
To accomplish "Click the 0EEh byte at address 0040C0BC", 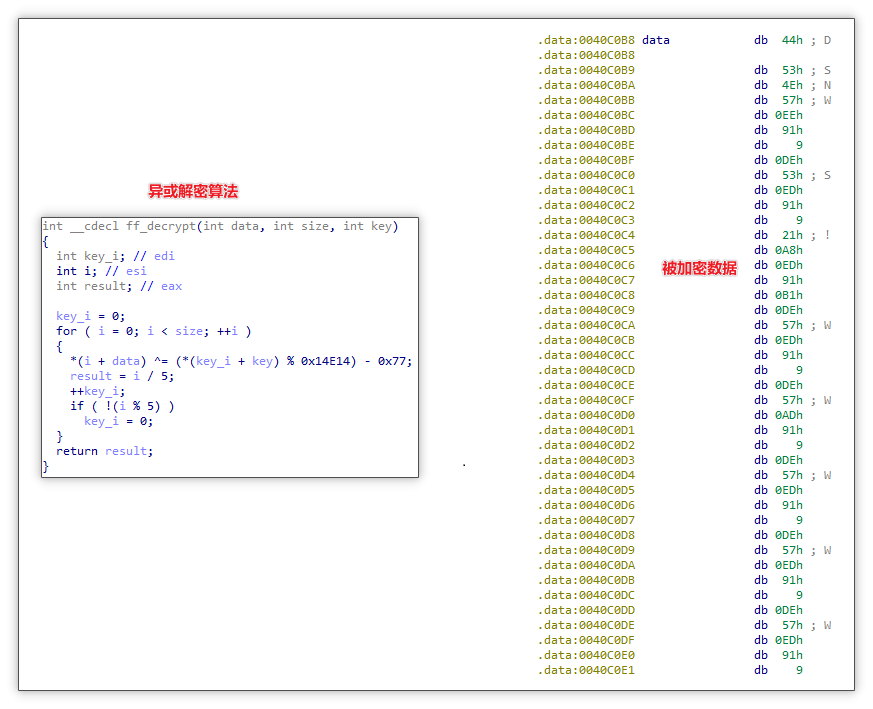I will point(789,115).
